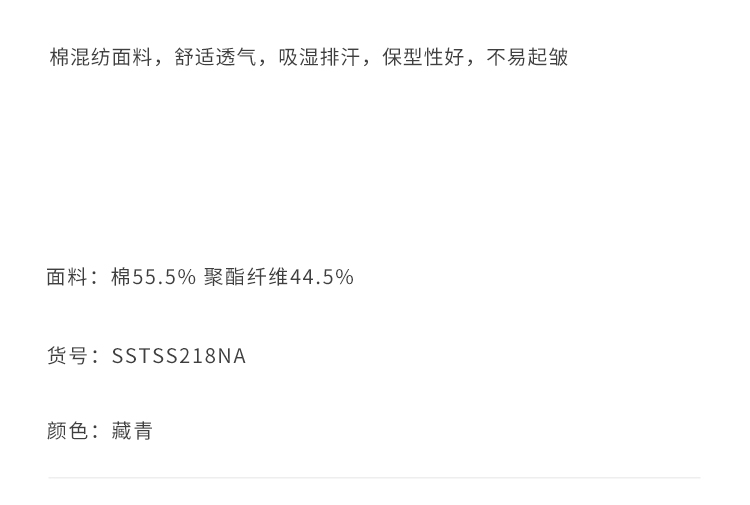Image resolution: width=750 pixels, height=505 pixels.
Task: Click the 面料 label
Action: pyautogui.click(x=67, y=277)
